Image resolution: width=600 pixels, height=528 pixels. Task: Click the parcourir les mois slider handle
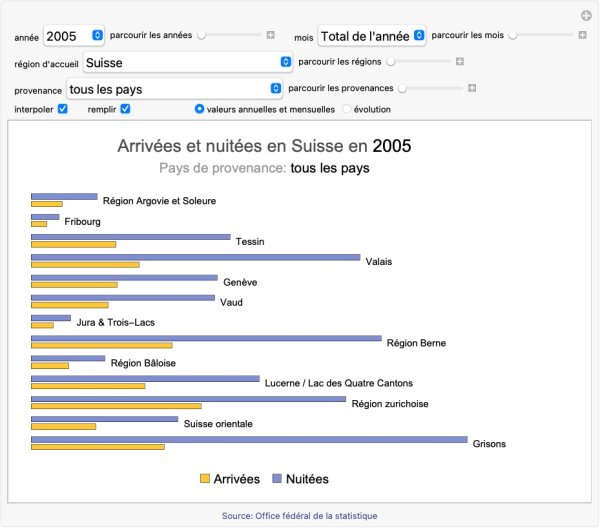point(513,35)
